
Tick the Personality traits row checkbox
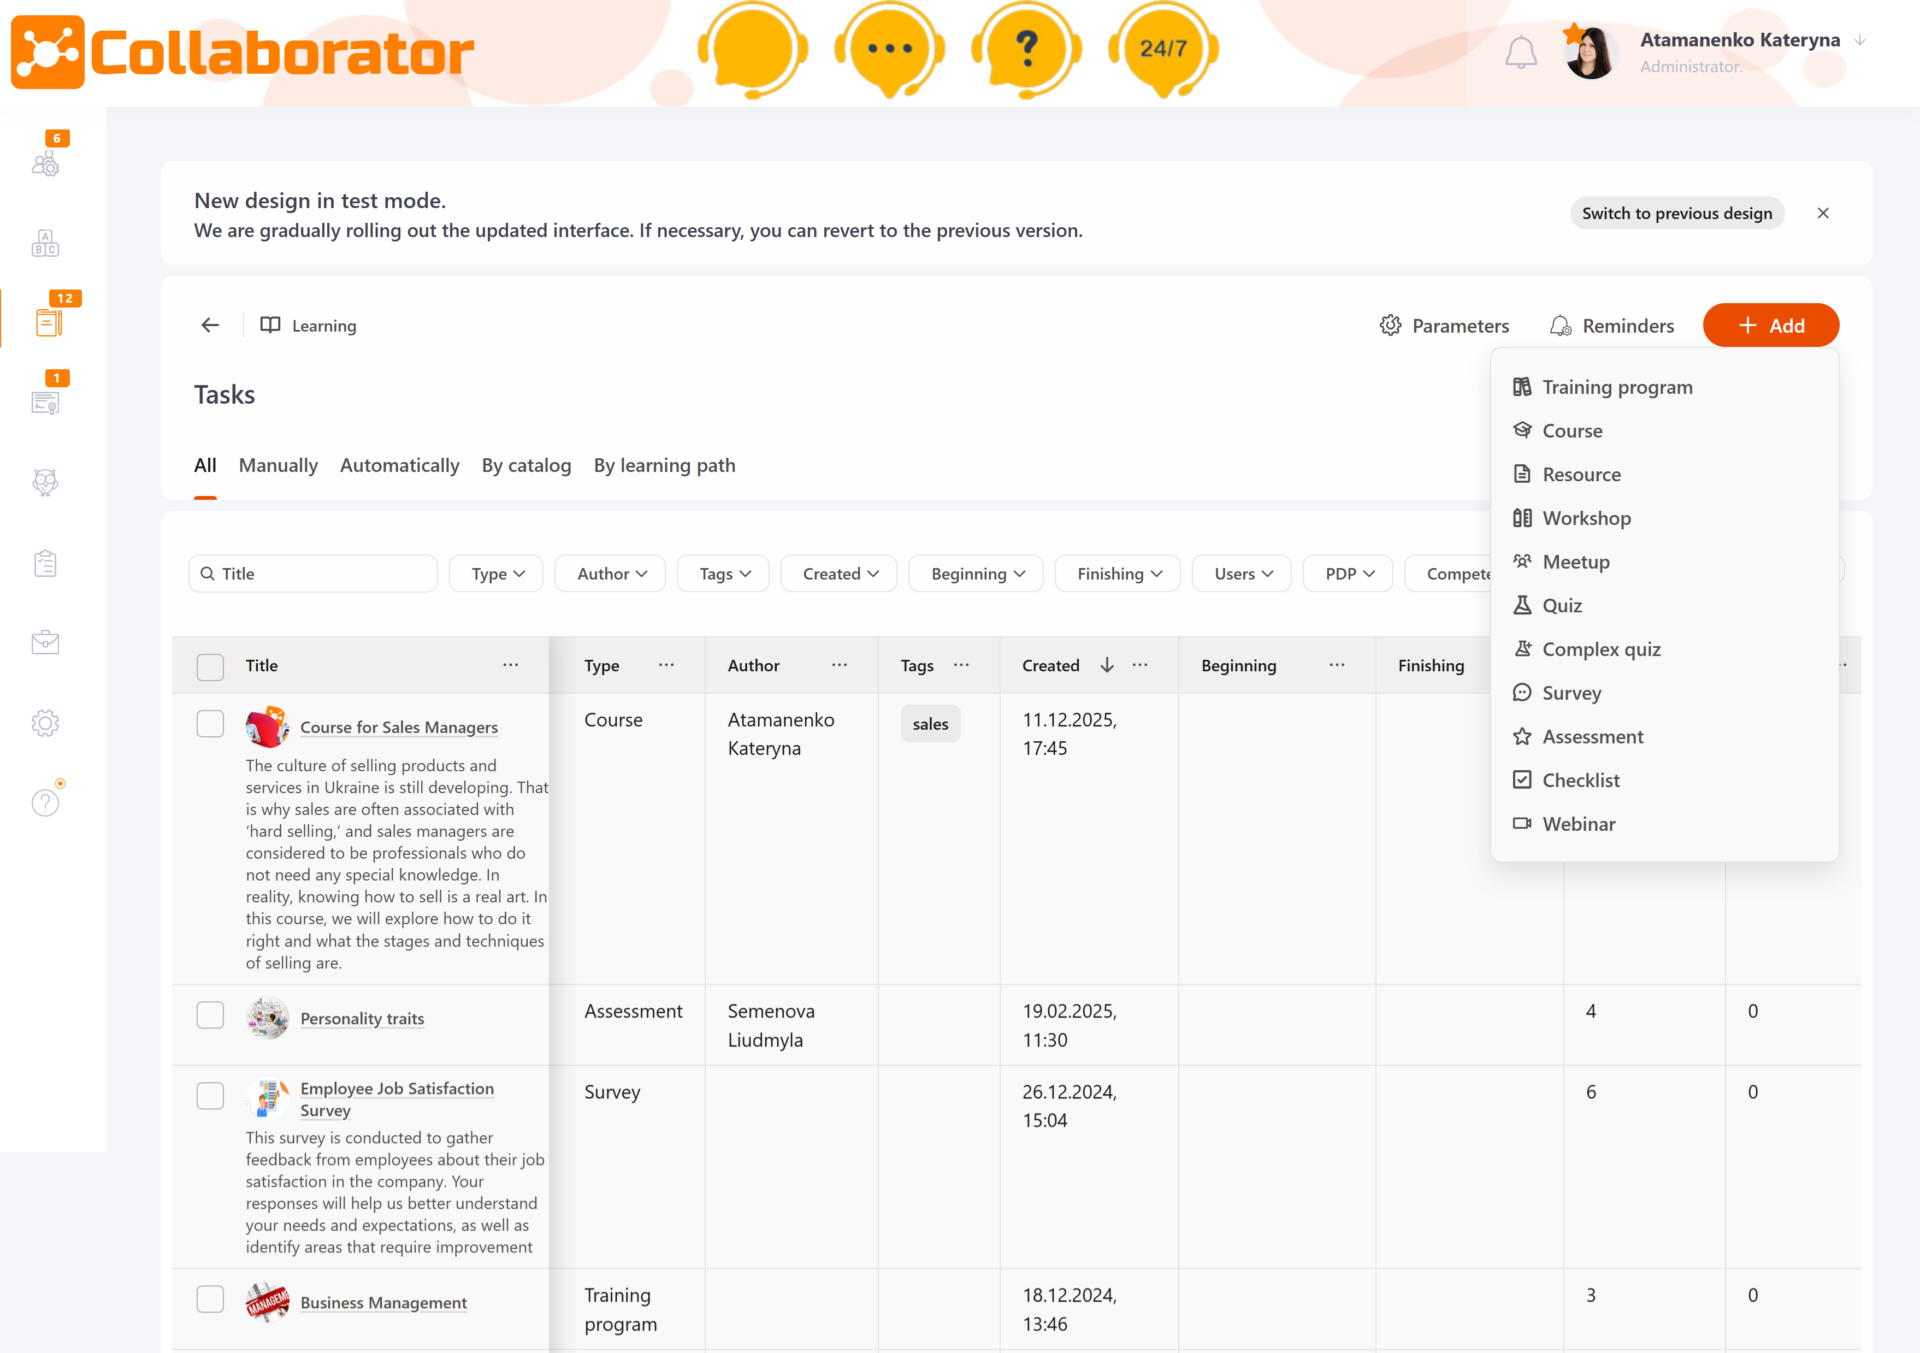(210, 1015)
